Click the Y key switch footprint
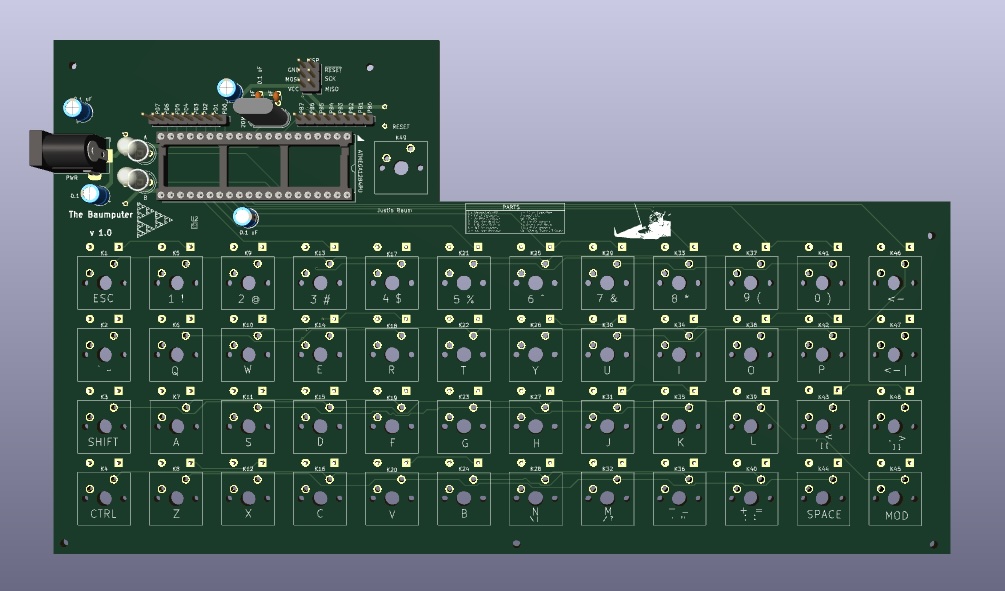The width and height of the screenshot is (1005, 591). 535,354
